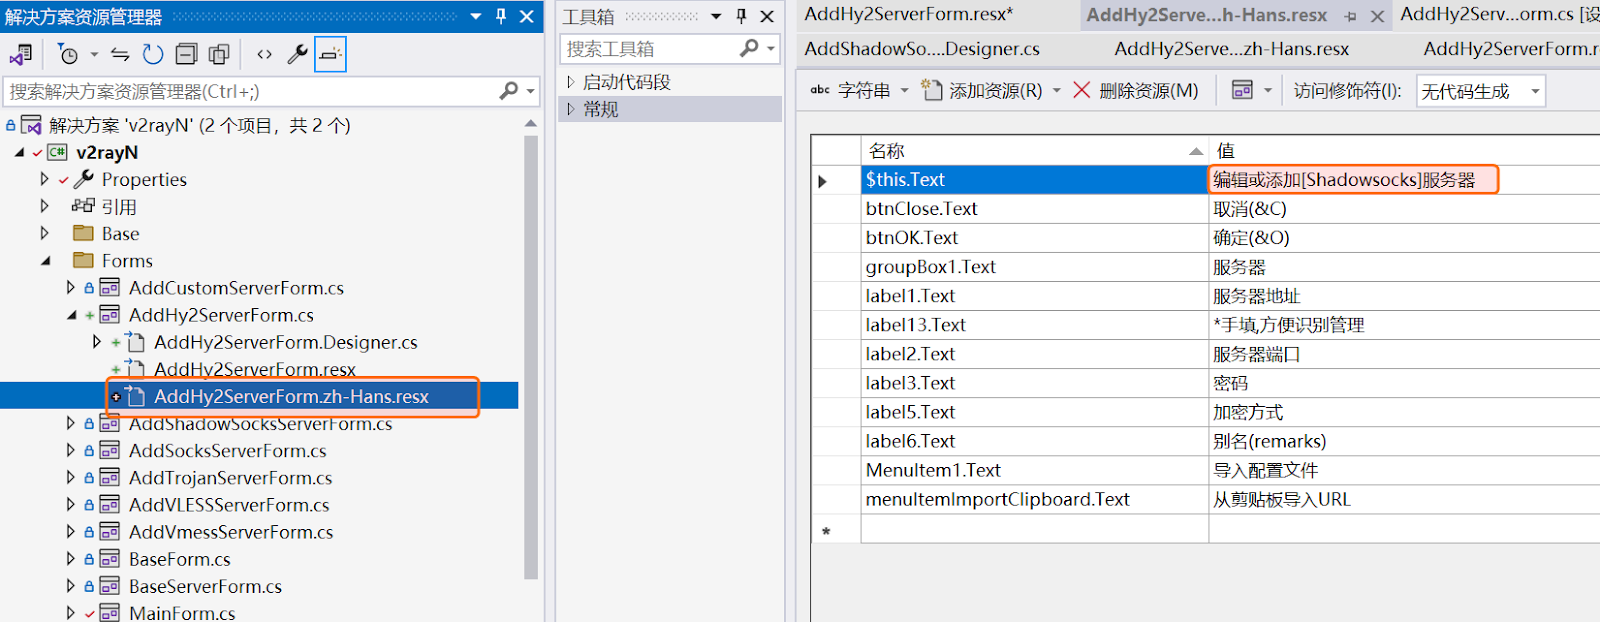Click the Solution Explorer search field
Screen dimensions: 1600x622
pyautogui.click(x=250, y=91)
